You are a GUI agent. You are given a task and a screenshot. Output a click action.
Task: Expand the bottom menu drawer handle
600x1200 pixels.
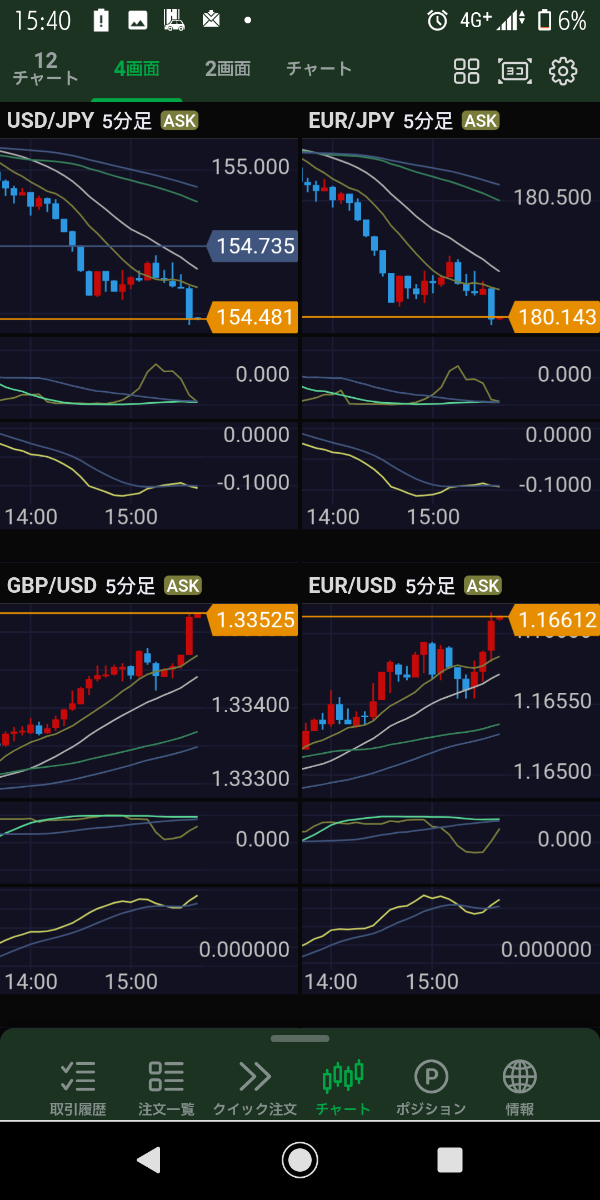(299, 1039)
